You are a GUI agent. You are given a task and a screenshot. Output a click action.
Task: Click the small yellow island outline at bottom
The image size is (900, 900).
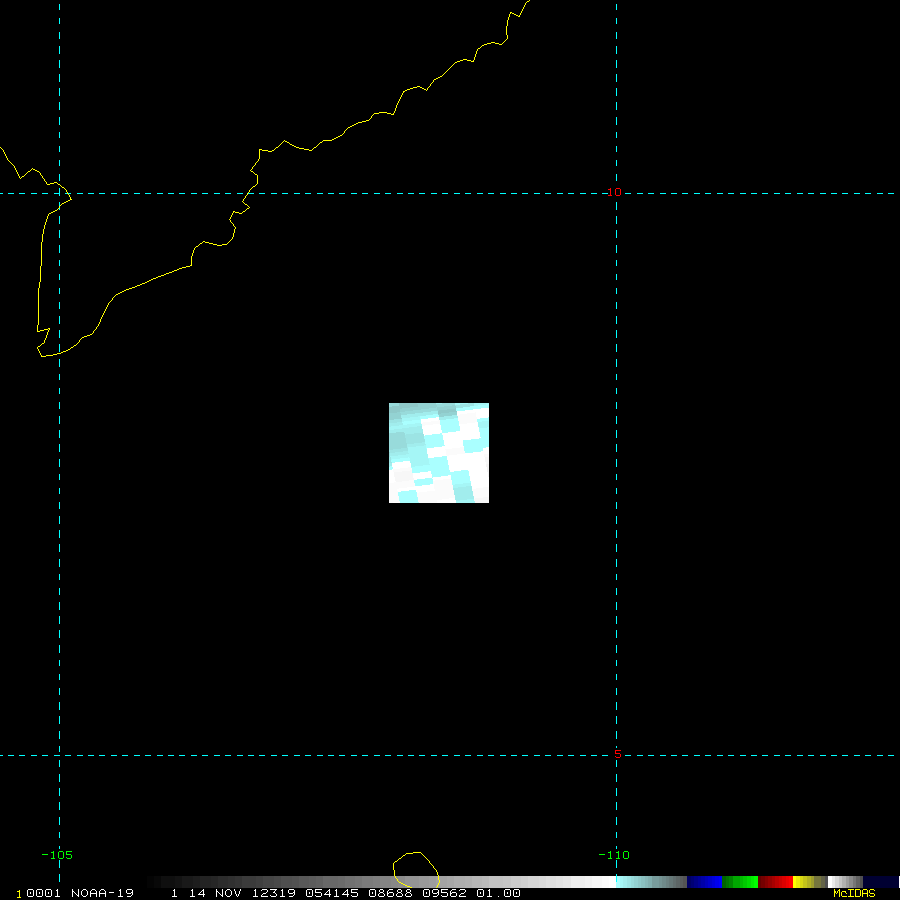tap(416, 870)
